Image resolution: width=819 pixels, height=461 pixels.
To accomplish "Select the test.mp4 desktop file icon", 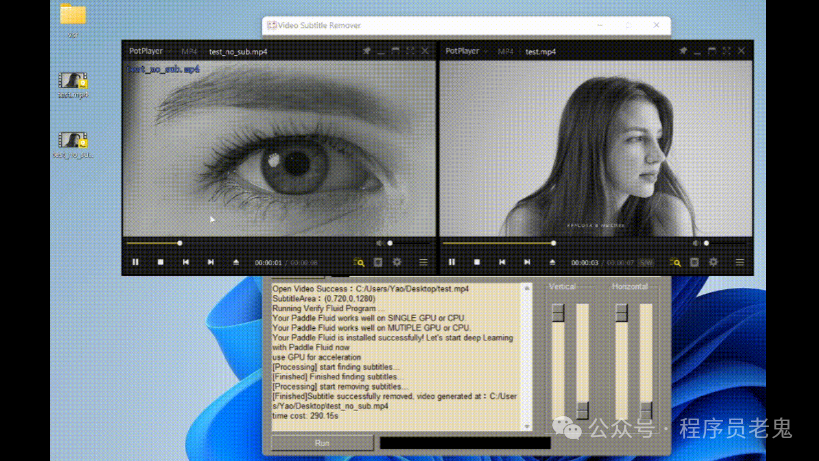I will tap(73, 80).
